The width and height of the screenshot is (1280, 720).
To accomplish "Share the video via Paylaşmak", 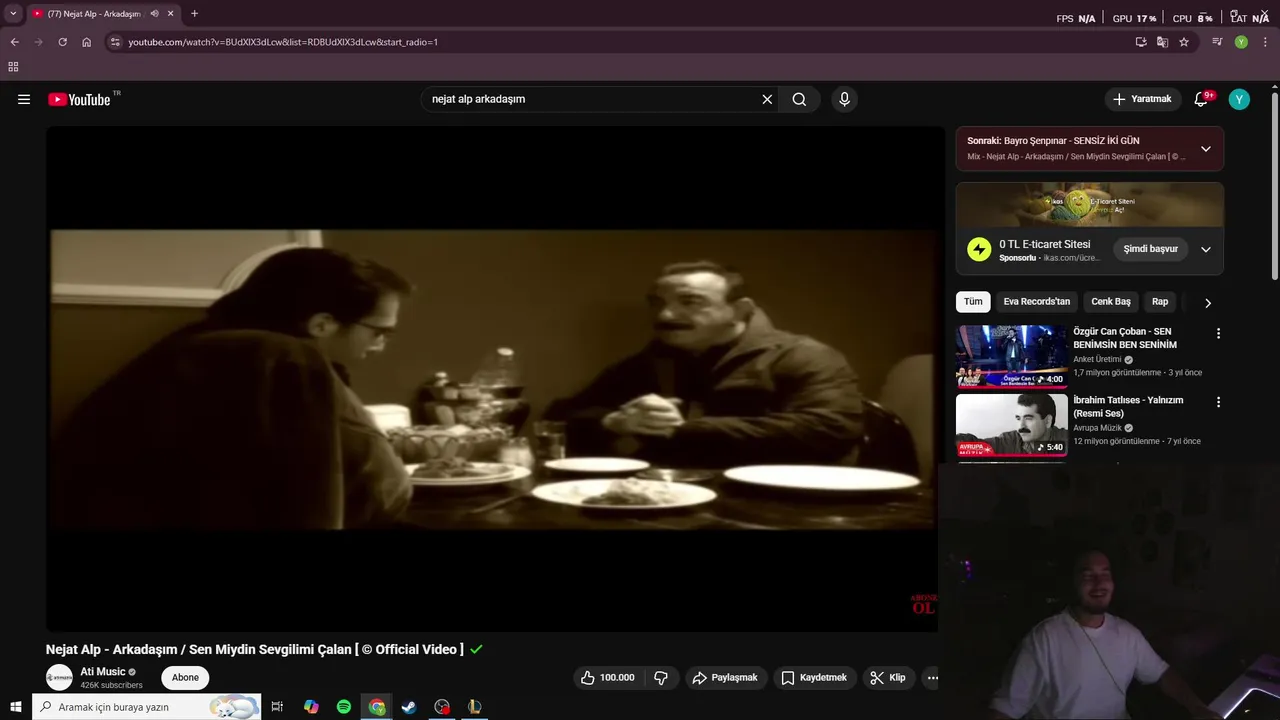I will pyautogui.click(x=724, y=677).
